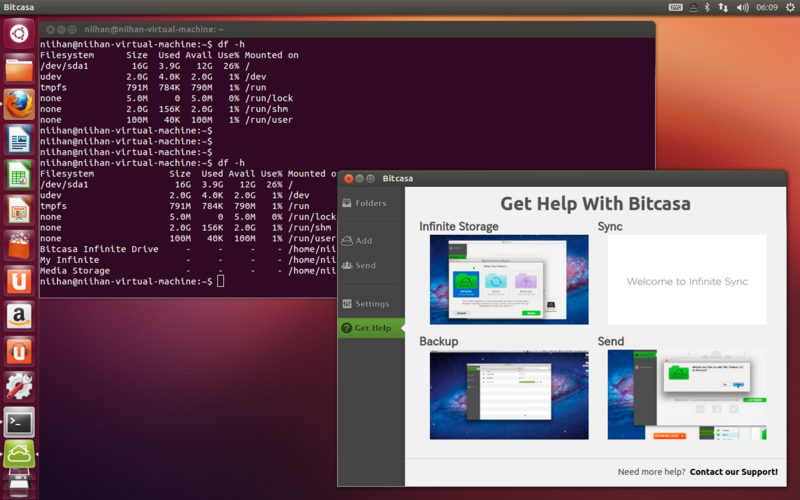The width and height of the screenshot is (800, 500).
Task: Maximize the Bitcasa window
Action: pos(370,179)
